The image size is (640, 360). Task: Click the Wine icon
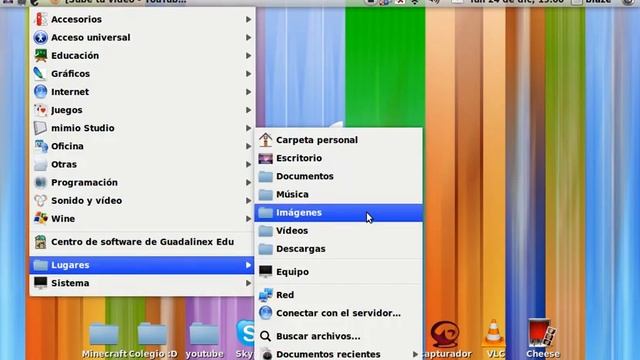pyautogui.click(x=40, y=219)
